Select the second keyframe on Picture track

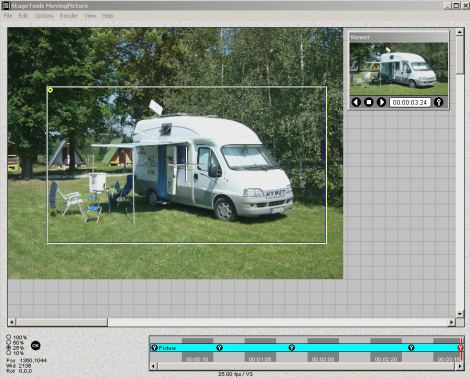click(219, 348)
